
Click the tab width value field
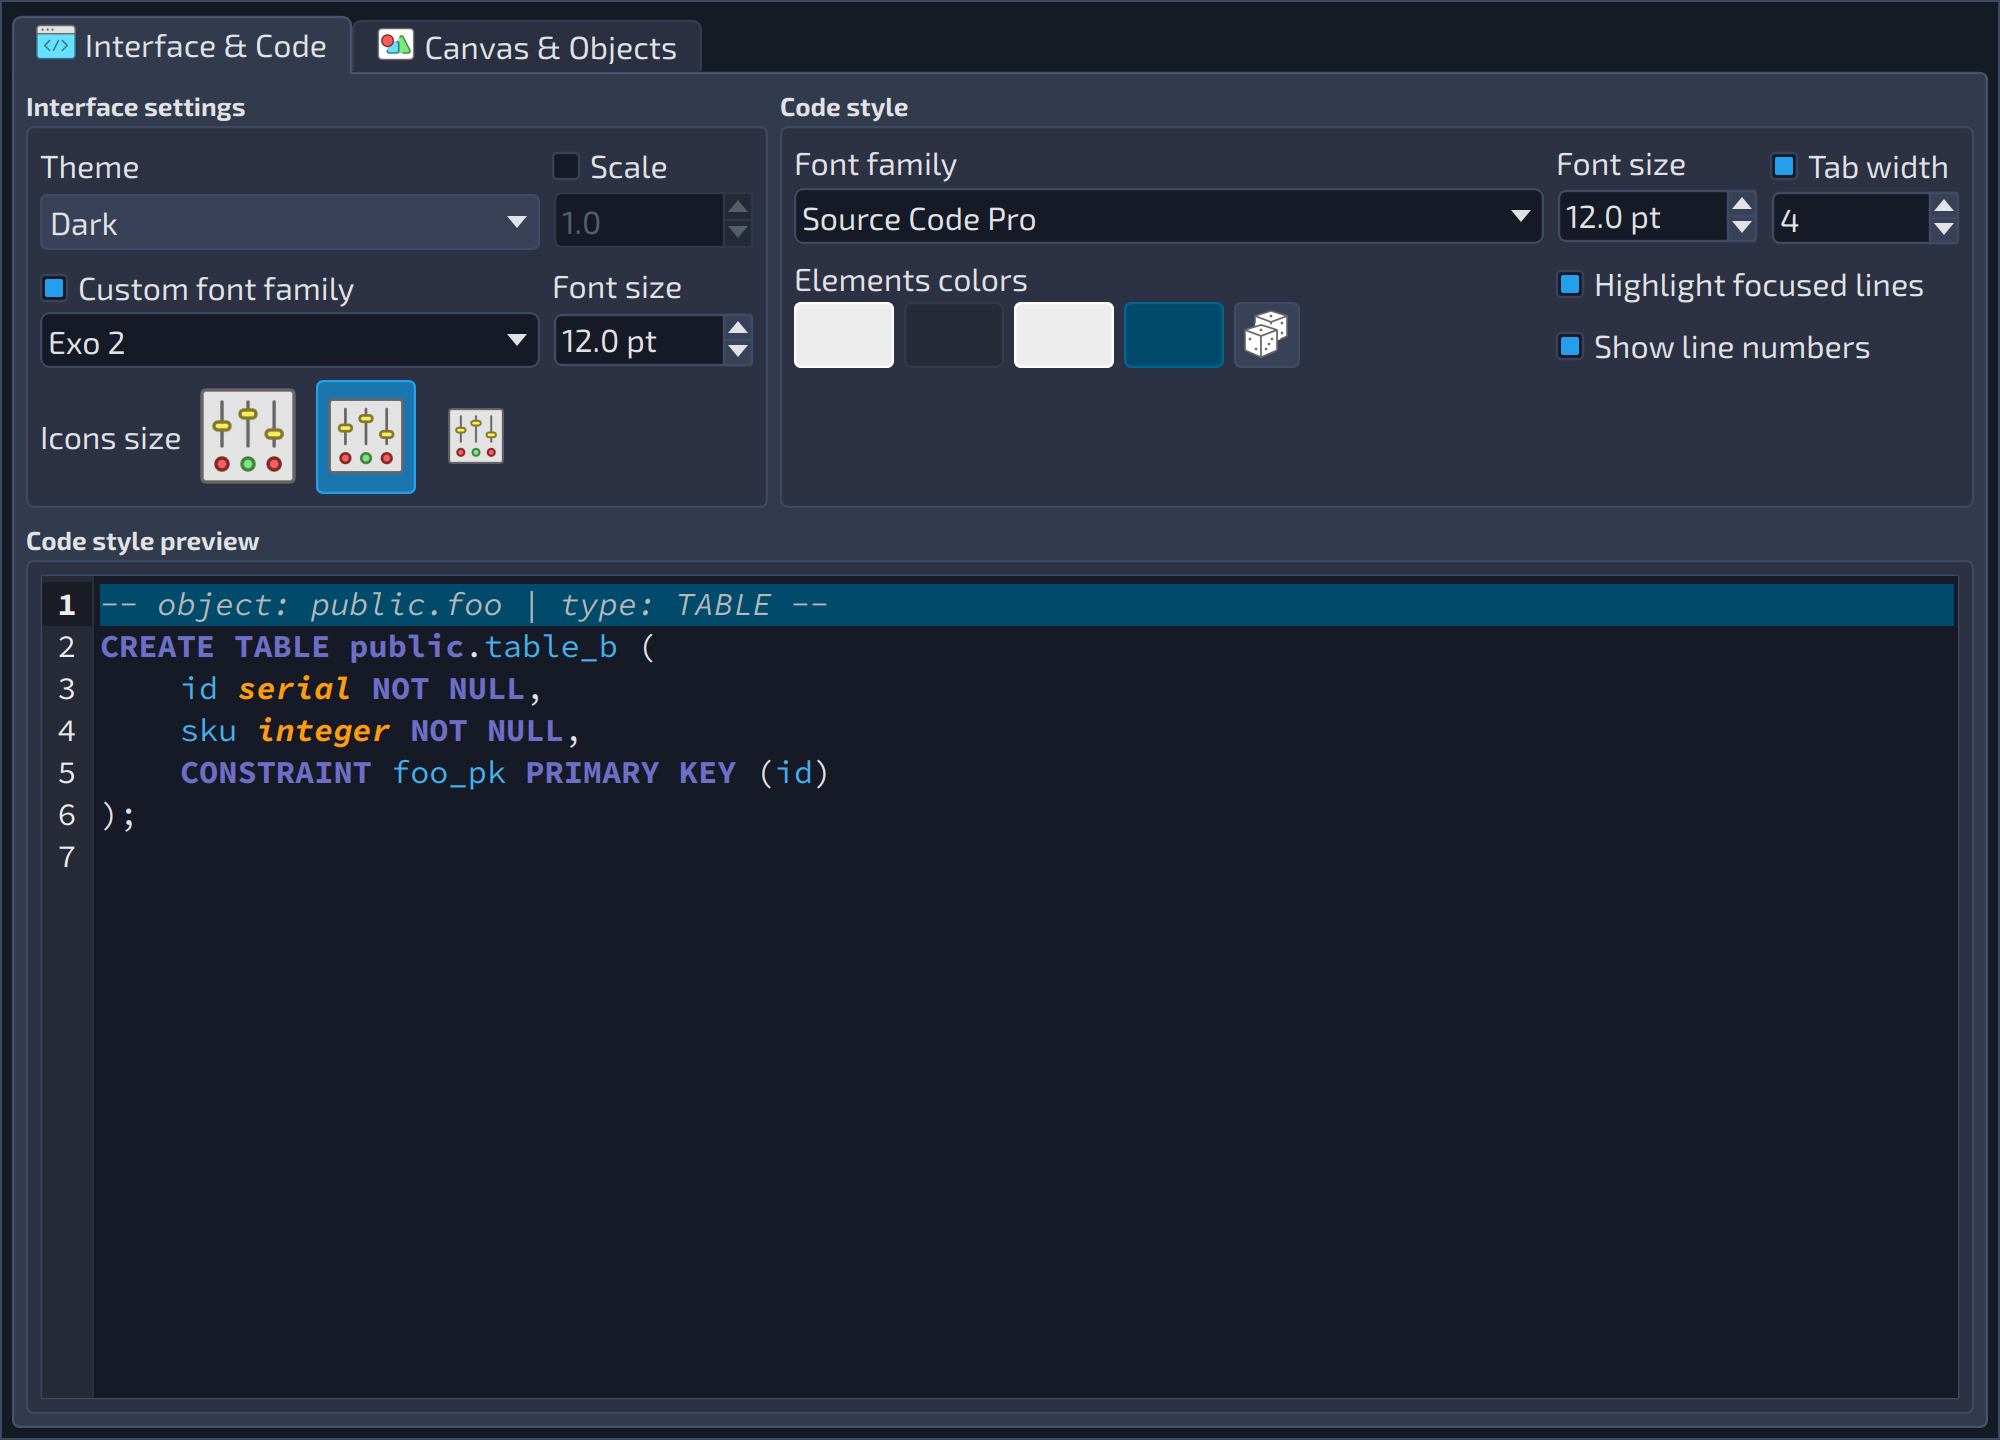[1852, 219]
